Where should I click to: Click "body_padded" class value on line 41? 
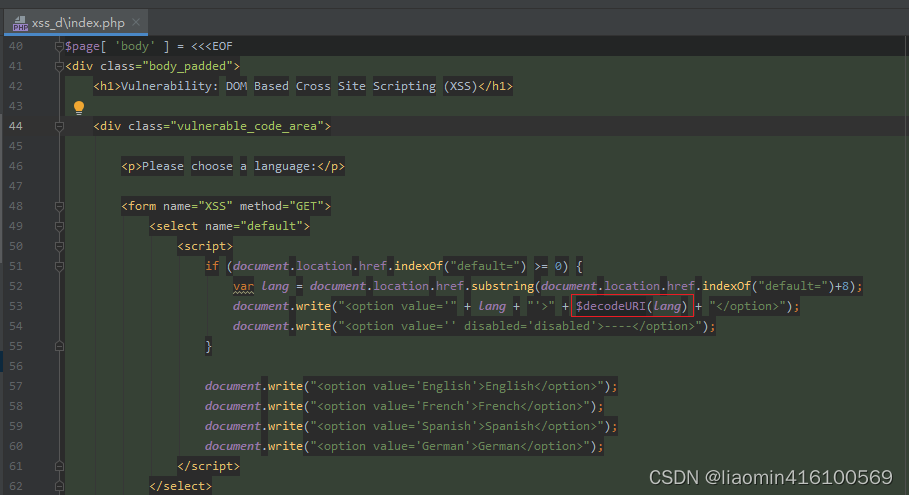coord(187,66)
